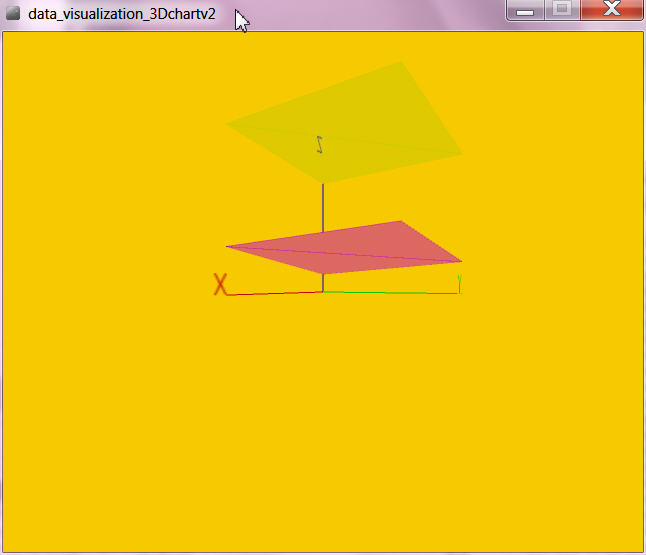This screenshot has height=555, width=646.
Task: Minimize the 3D chart window
Action: (x=524, y=10)
